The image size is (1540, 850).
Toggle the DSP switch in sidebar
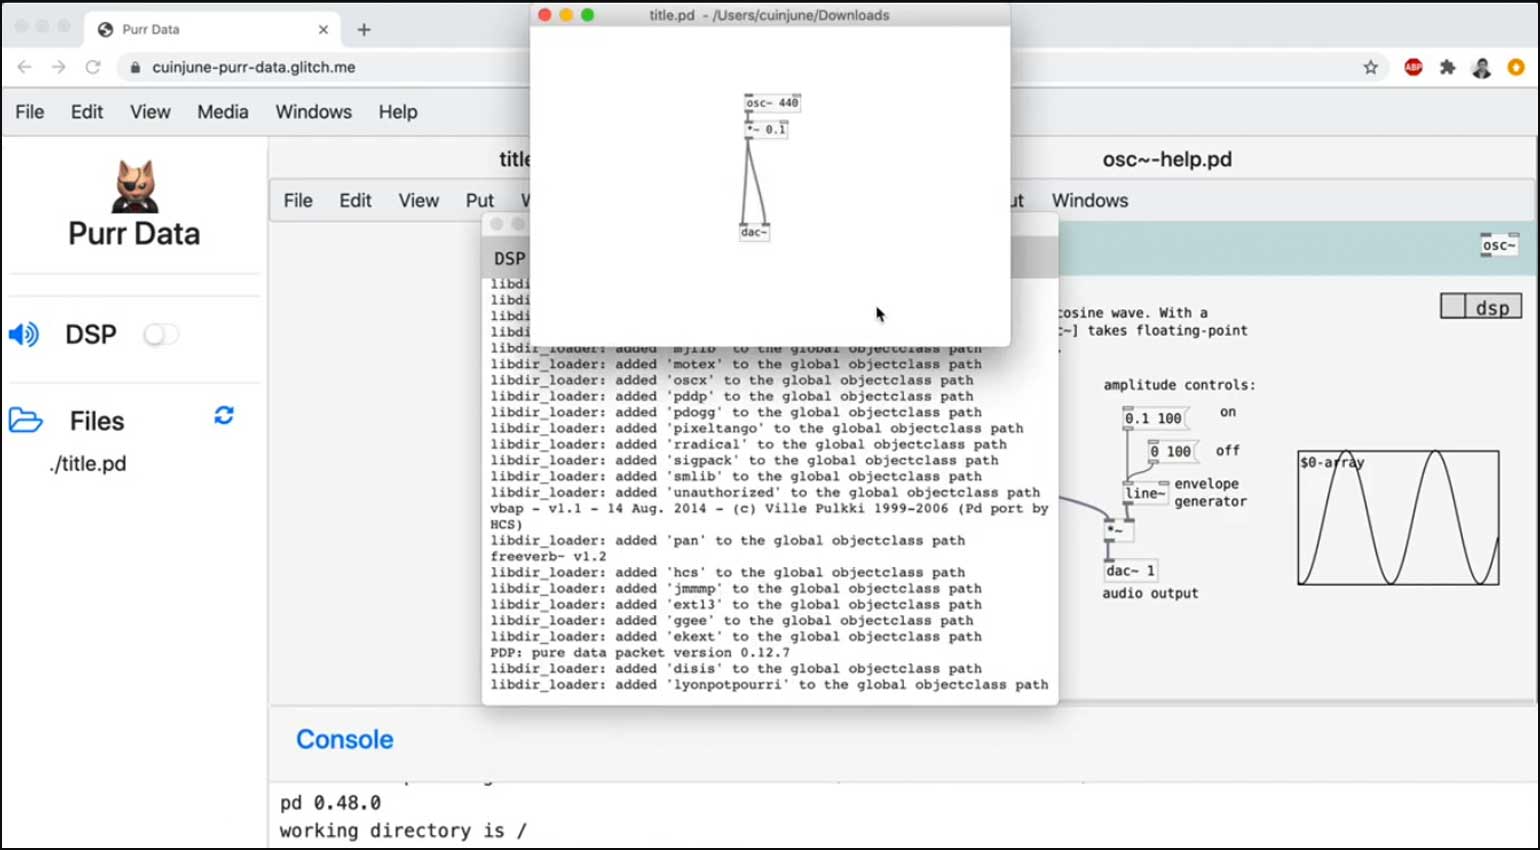click(160, 334)
